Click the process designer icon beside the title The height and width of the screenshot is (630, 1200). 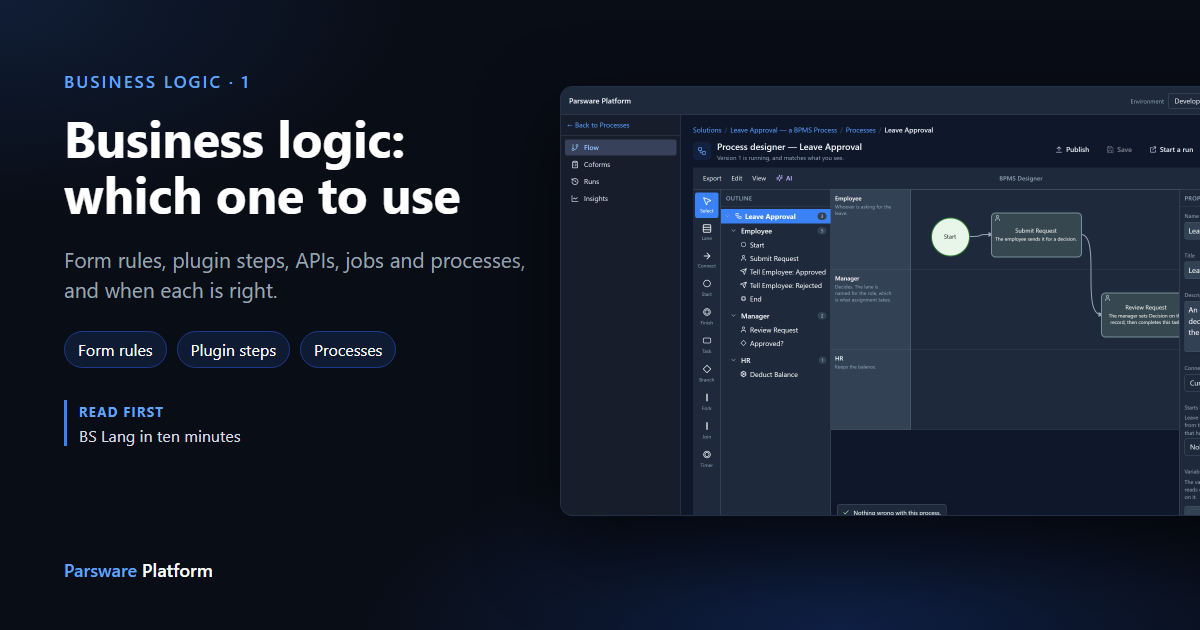[702, 152]
